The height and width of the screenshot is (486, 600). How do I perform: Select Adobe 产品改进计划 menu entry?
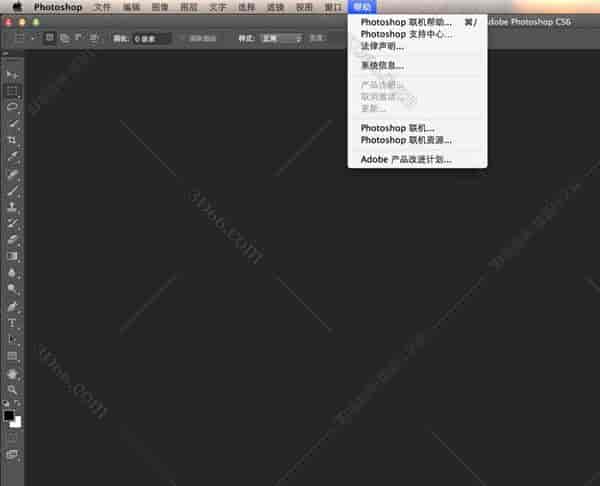406,159
